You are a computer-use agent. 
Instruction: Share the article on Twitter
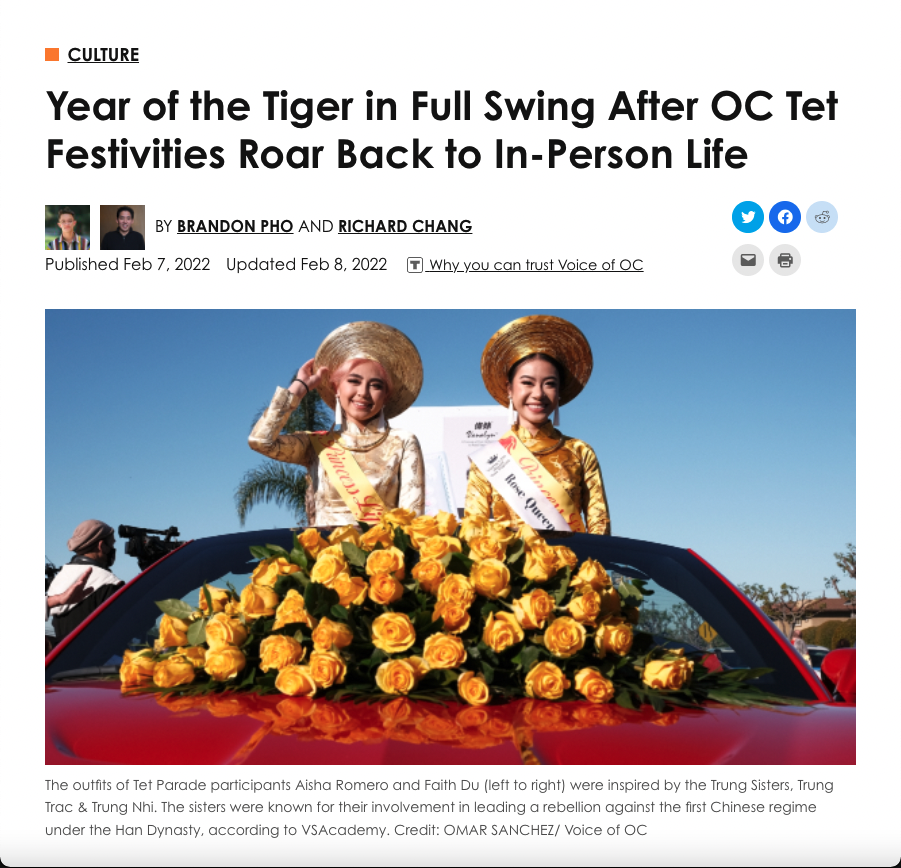coord(748,217)
